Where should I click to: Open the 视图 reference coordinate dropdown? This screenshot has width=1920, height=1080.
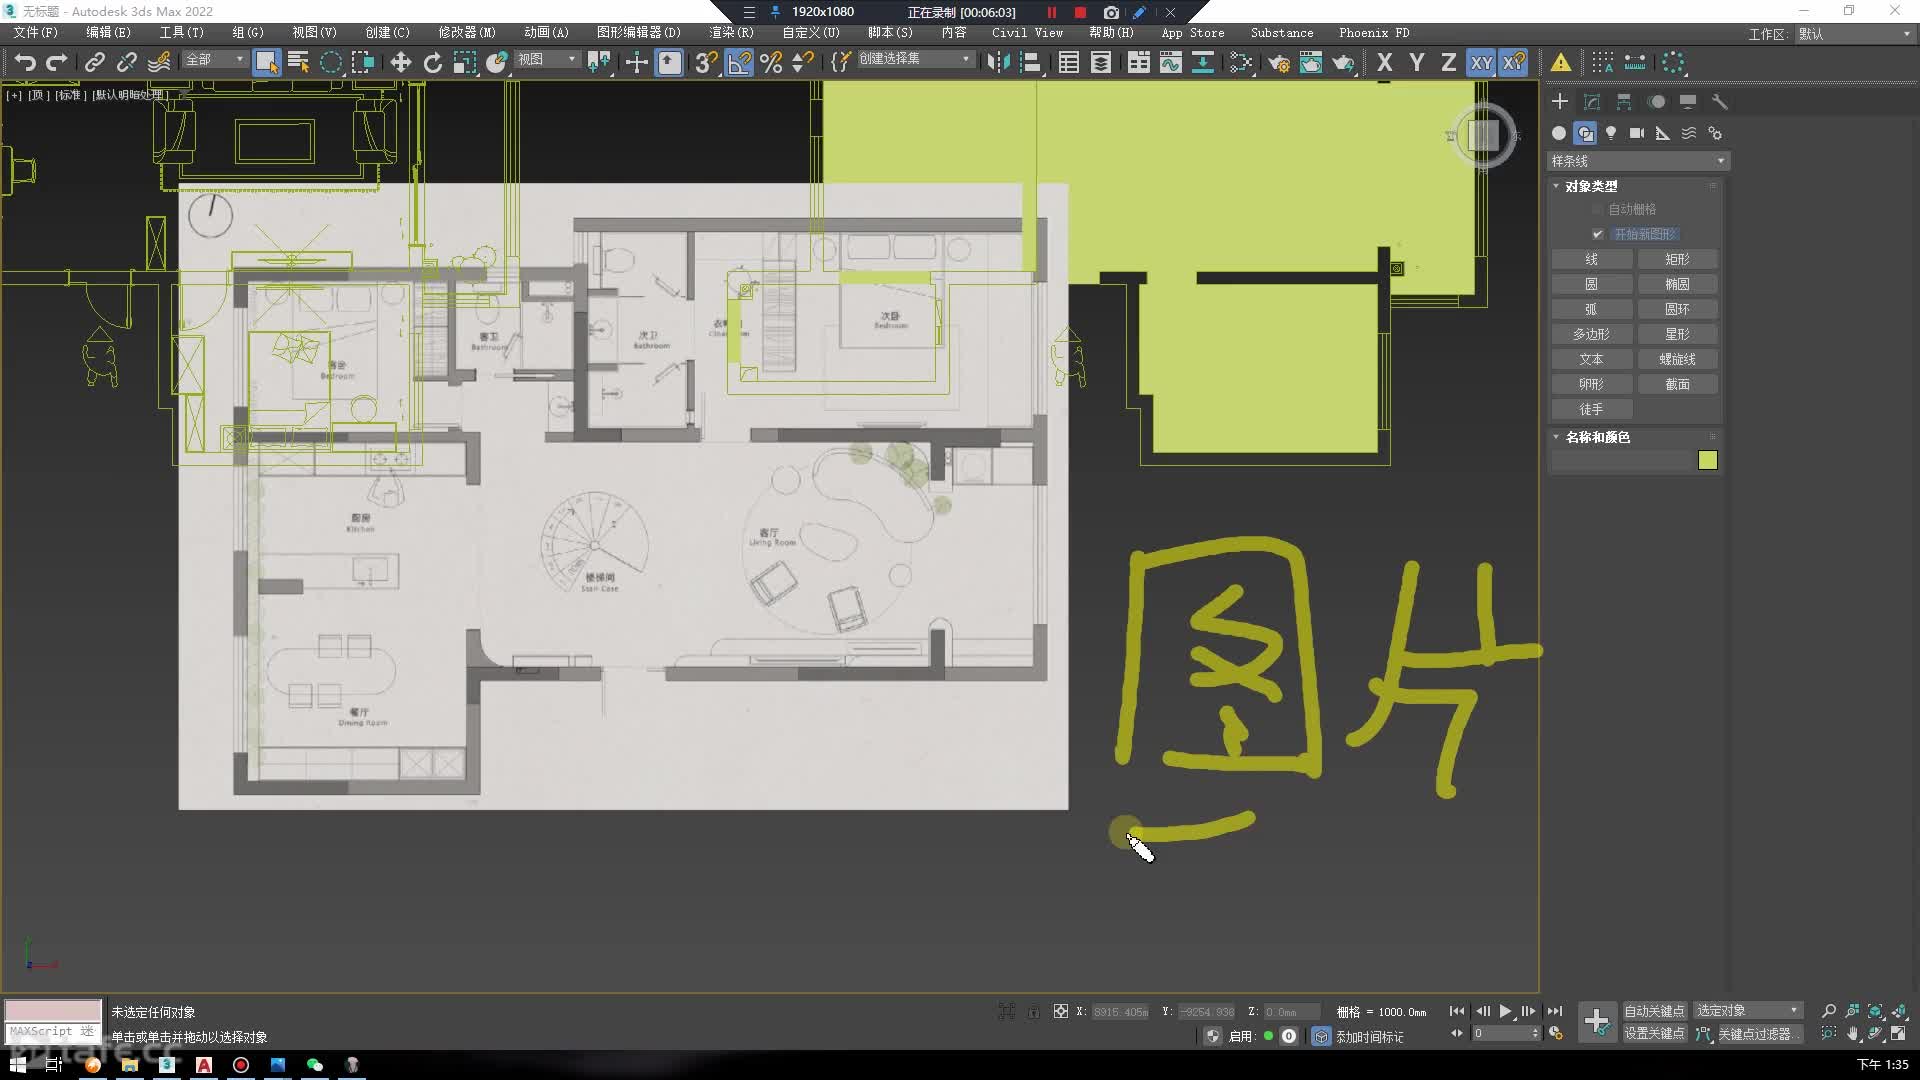coord(547,60)
